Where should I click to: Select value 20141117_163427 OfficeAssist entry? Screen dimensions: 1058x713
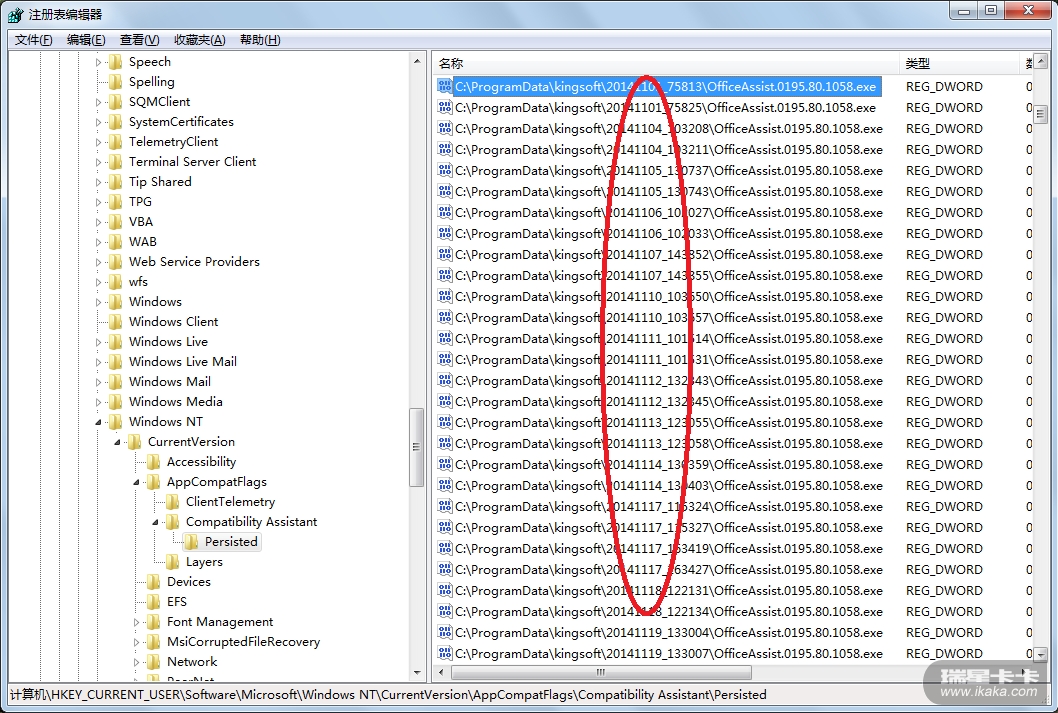click(x=669, y=570)
